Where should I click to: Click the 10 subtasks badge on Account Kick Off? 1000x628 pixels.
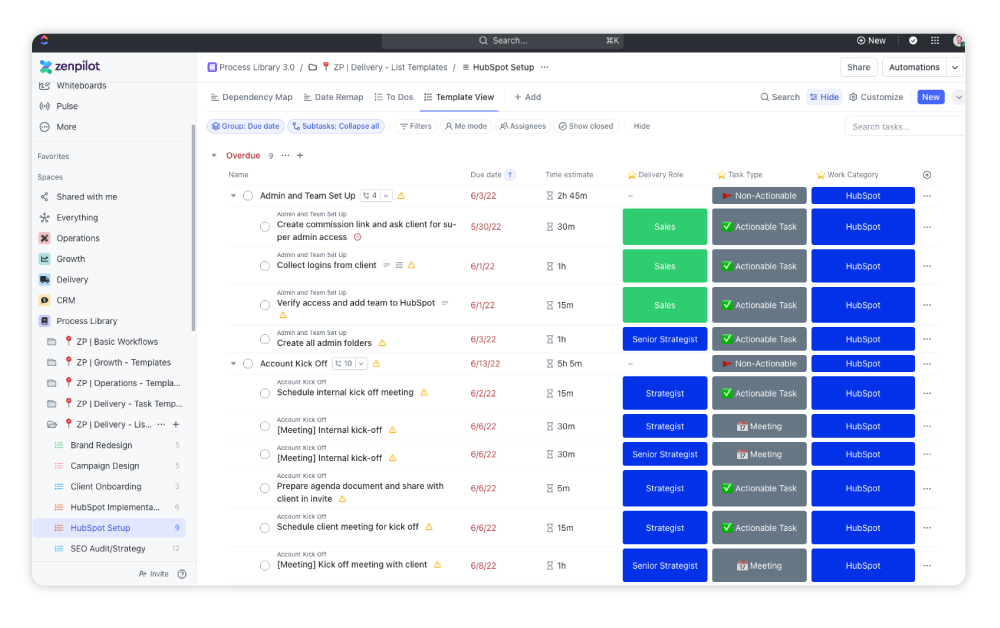tap(344, 363)
